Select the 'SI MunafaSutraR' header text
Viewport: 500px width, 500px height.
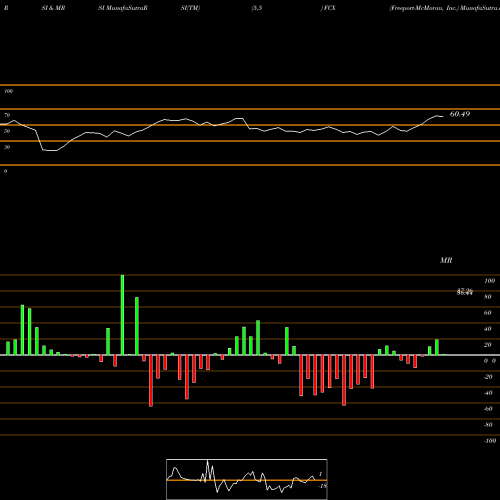(x=123, y=8)
